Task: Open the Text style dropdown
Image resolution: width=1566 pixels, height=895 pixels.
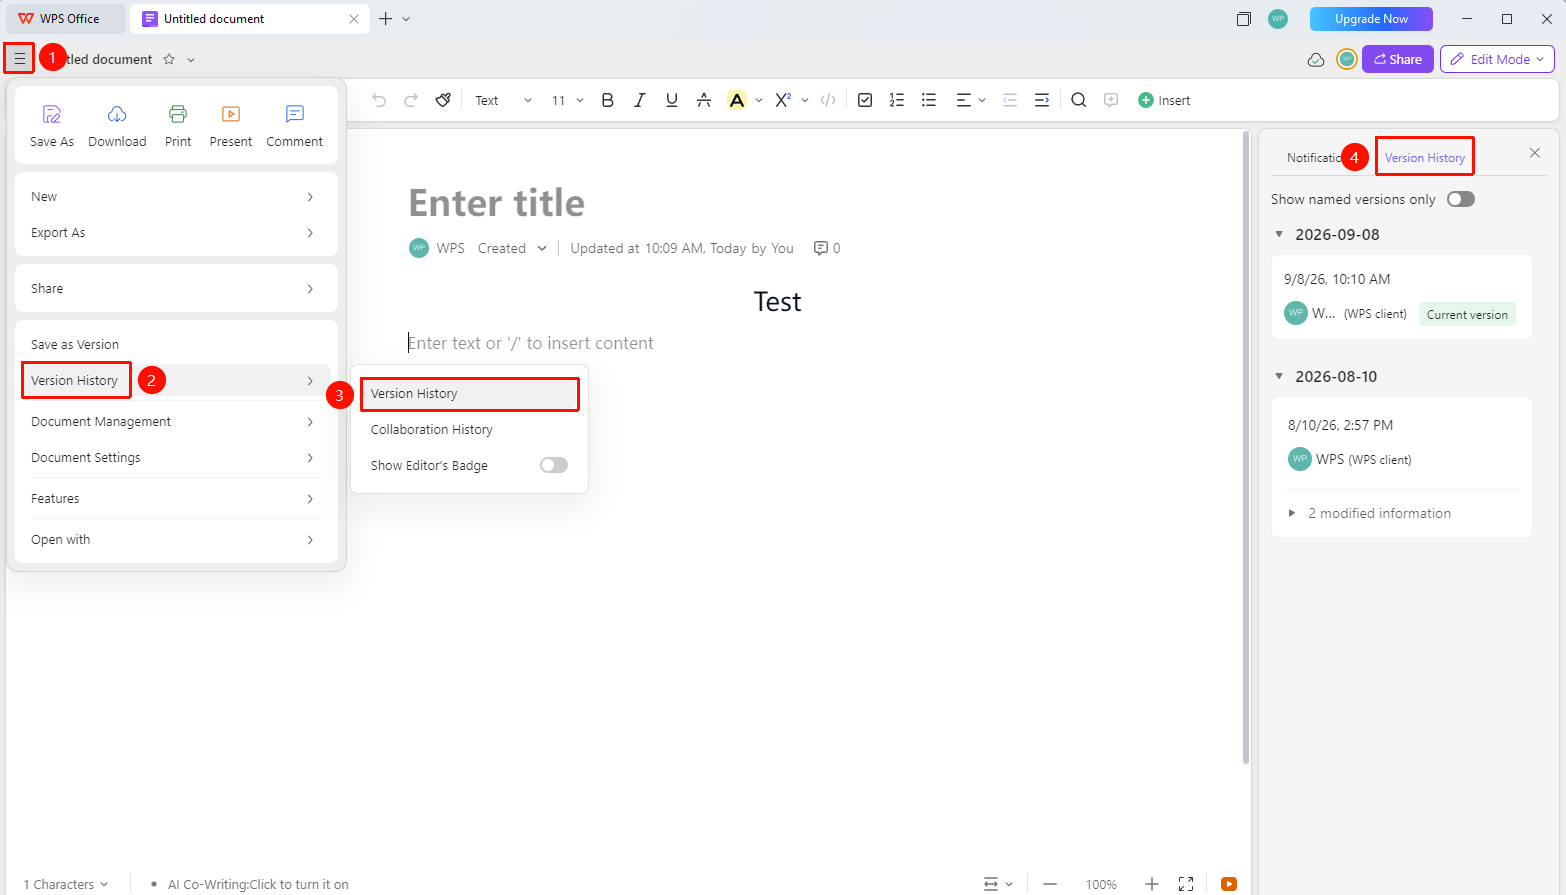Action: point(503,100)
